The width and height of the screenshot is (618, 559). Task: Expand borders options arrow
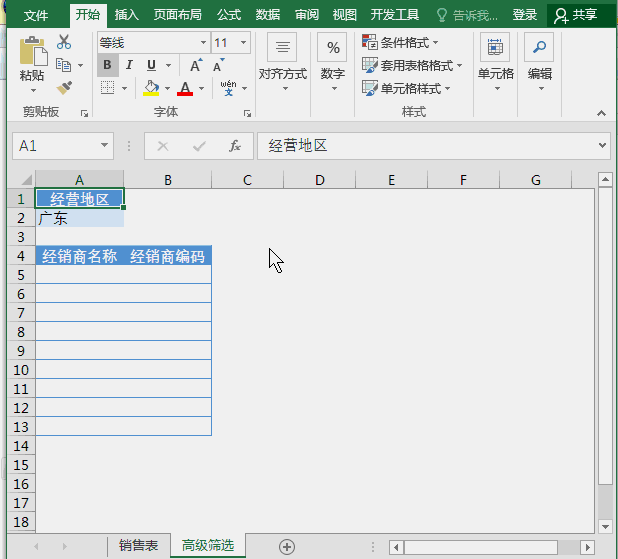125,88
